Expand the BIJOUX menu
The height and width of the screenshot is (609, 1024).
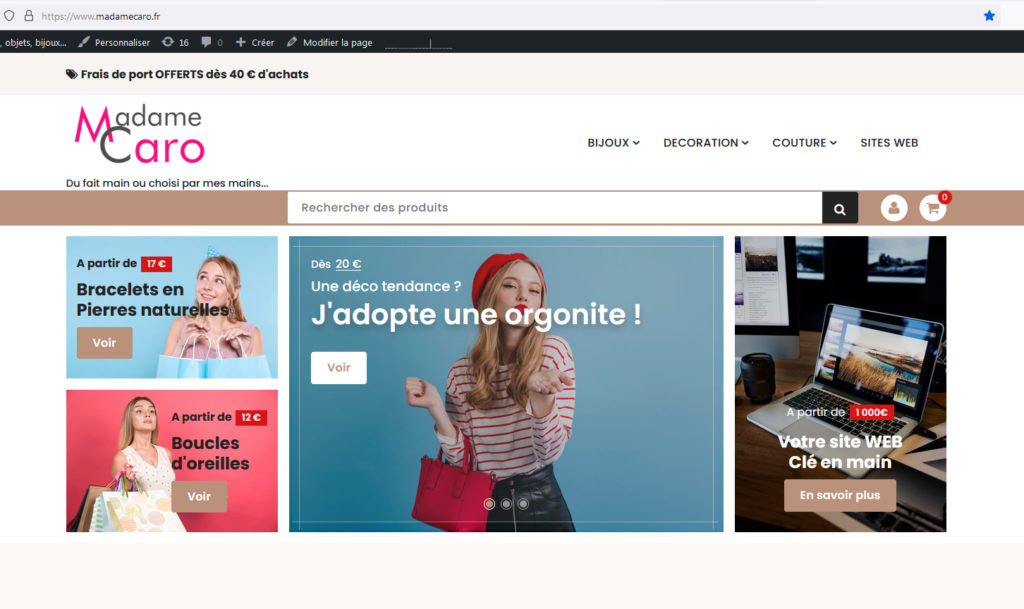[613, 143]
